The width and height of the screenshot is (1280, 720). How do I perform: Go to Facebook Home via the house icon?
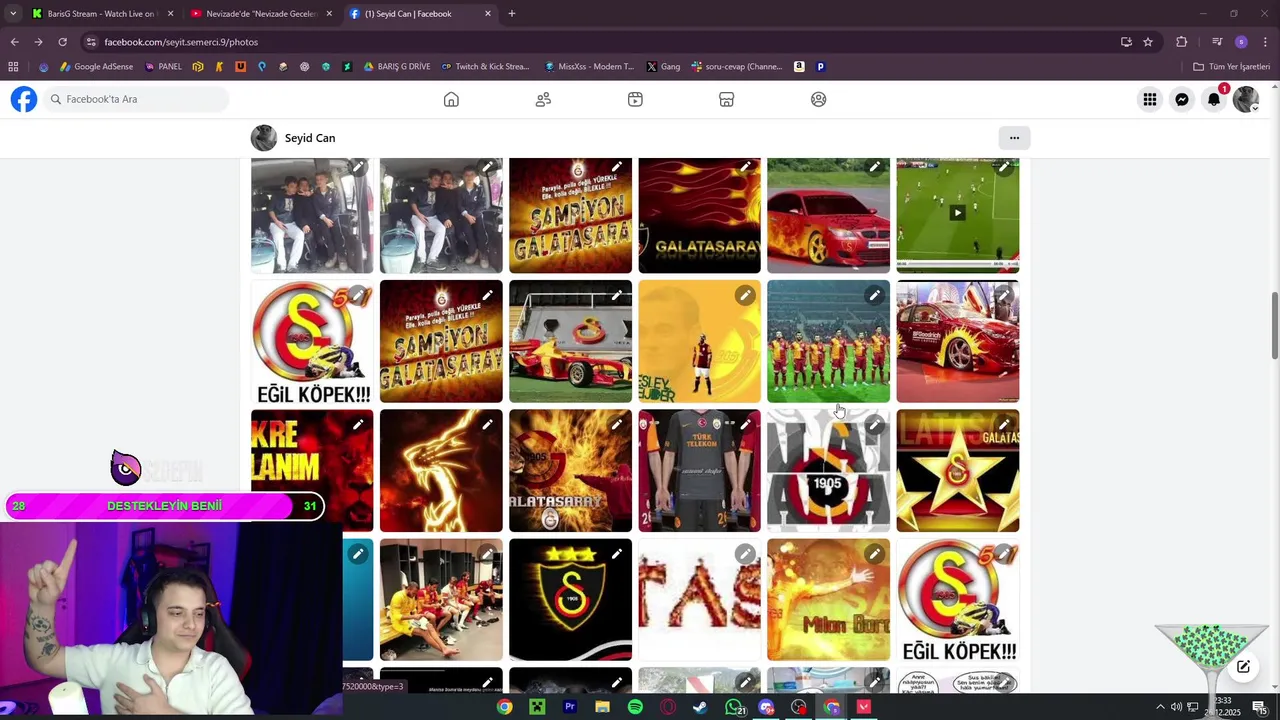click(x=451, y=99)
